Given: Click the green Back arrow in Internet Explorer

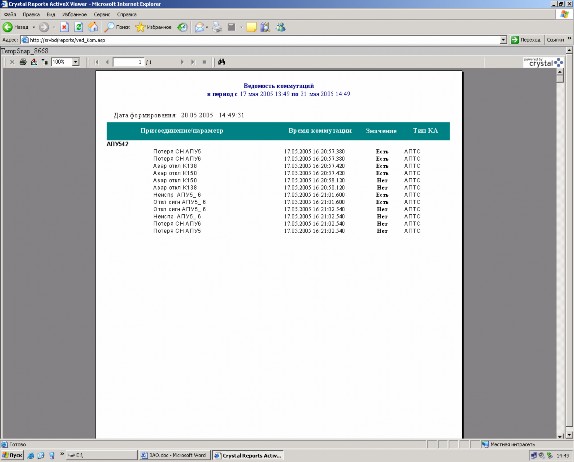Looking at the screenshot, I should tap(8, 27).
